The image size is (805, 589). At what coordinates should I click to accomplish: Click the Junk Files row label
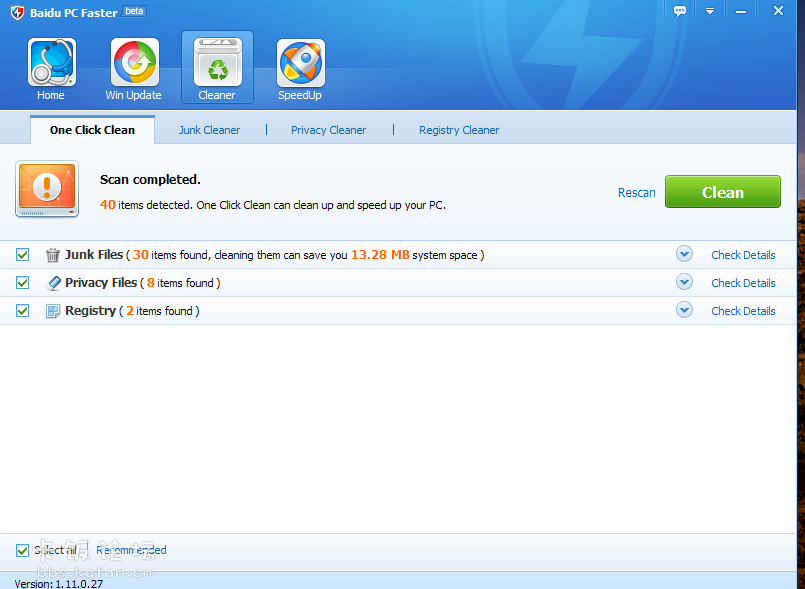coord(94,255)
